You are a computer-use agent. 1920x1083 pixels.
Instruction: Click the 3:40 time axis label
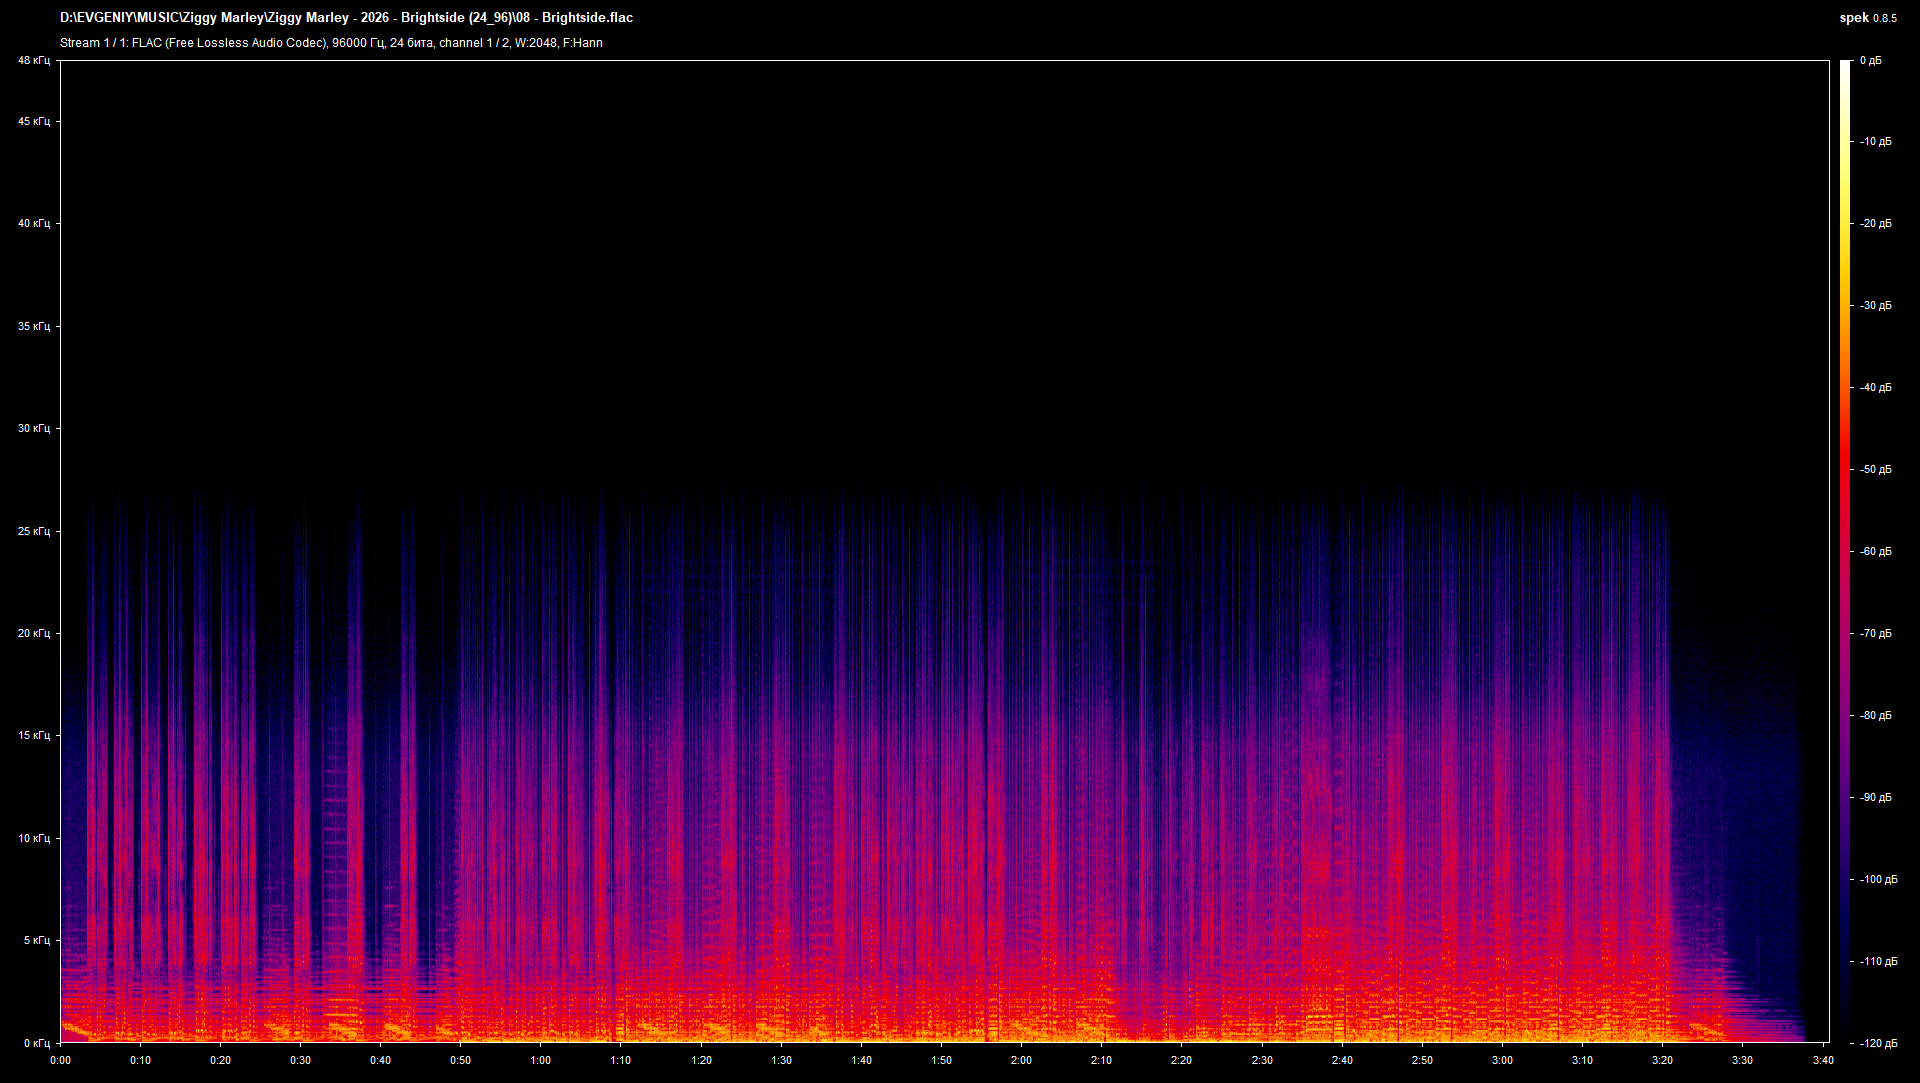coord(1822,1061)
